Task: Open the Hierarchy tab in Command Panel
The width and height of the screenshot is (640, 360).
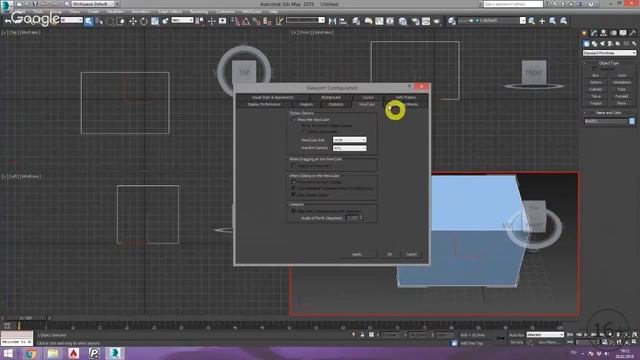Action: [603, 33]
